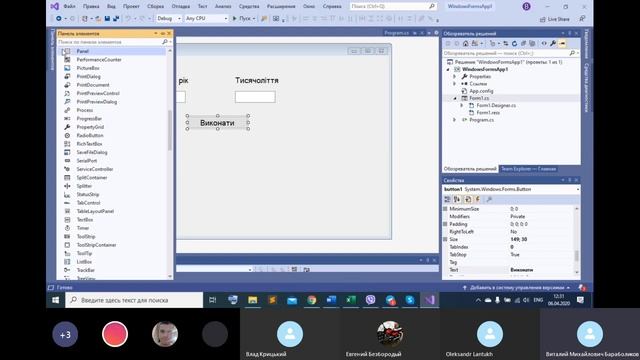Screen dimensions: 640x360
Task: Open Excel from the Windows taskbar
Action: (x=351, y=300)
